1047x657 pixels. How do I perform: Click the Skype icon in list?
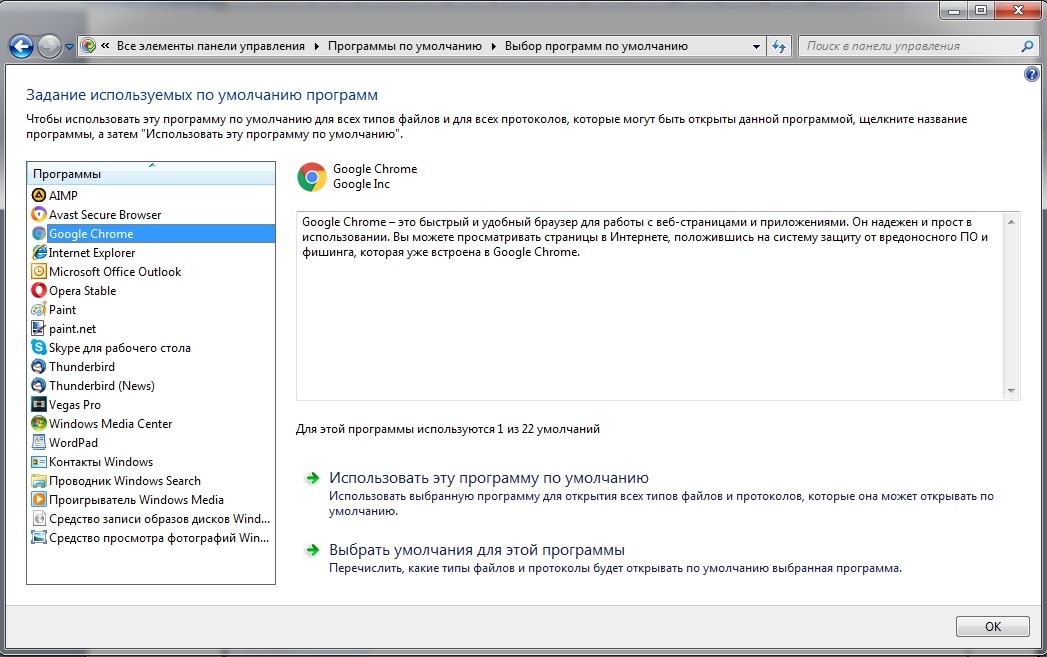click(39, 347)
